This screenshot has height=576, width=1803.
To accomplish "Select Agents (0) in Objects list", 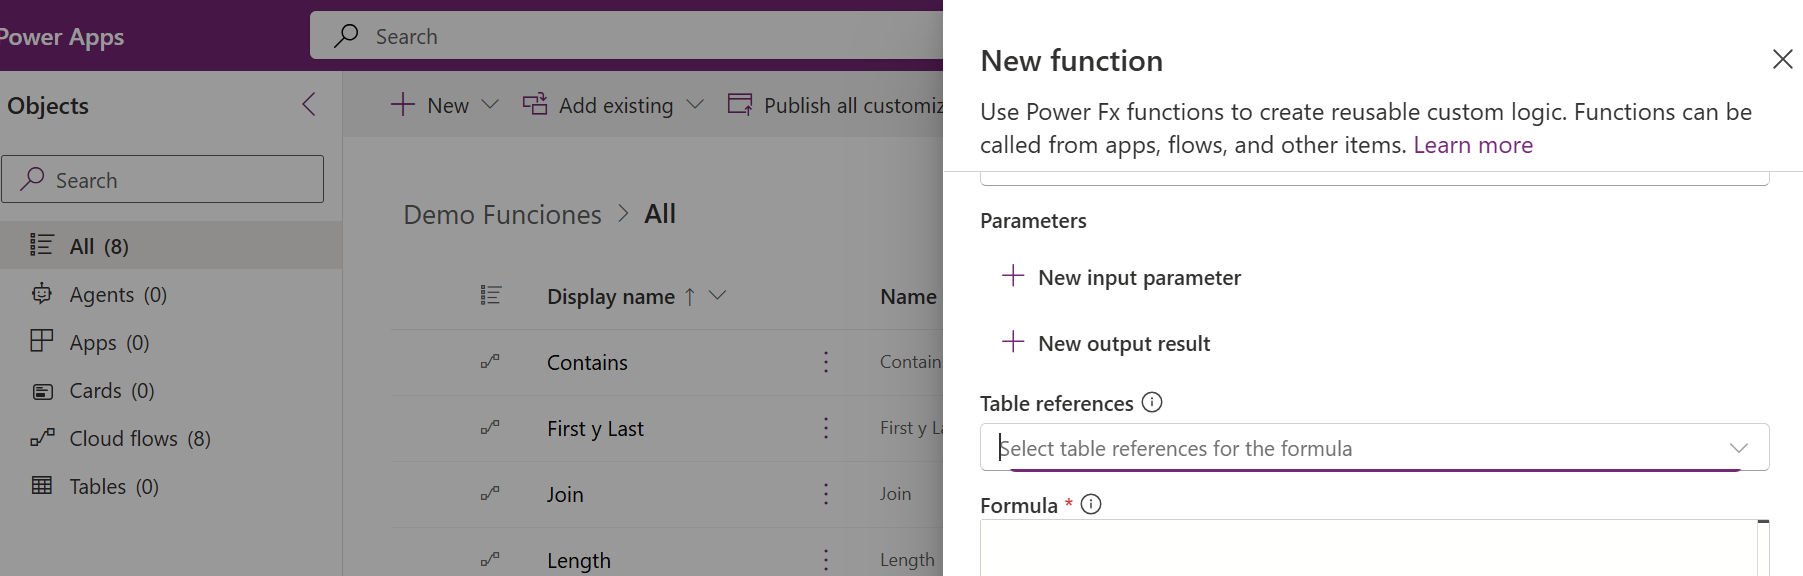I will (x=170, y=294).
